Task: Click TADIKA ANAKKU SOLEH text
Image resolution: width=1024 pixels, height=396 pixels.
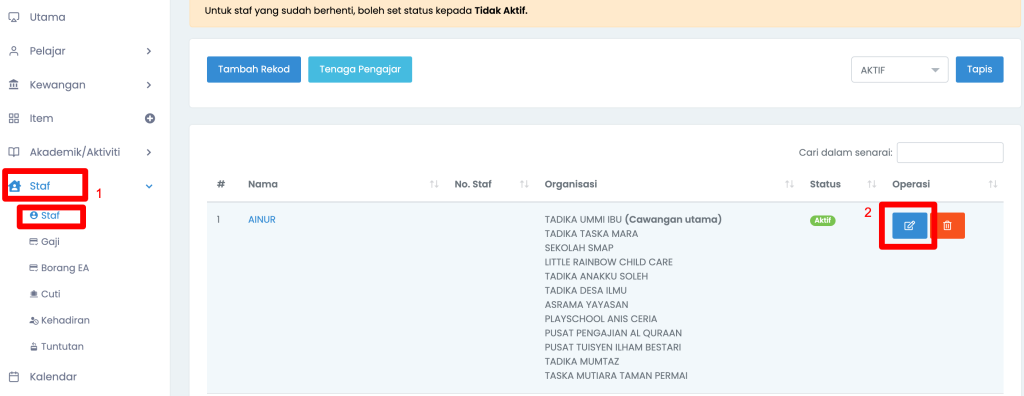Action: (596, 276)
